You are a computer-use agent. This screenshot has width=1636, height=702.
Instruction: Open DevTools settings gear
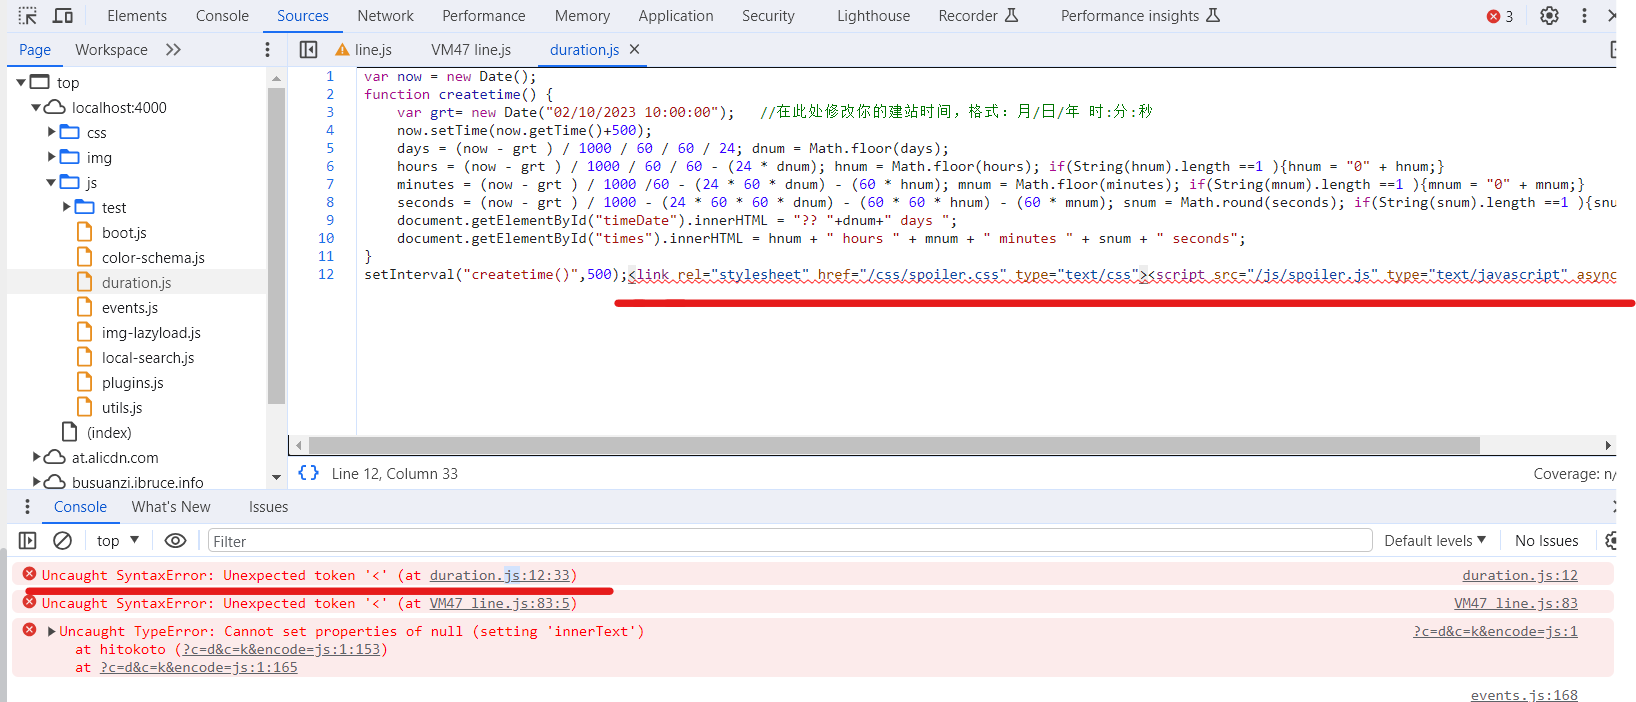[x=1549, y=16]
